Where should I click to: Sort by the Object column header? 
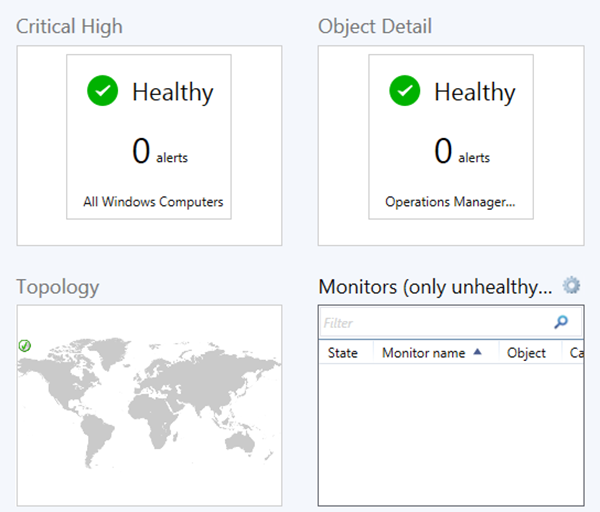click(x=526, y=353)
